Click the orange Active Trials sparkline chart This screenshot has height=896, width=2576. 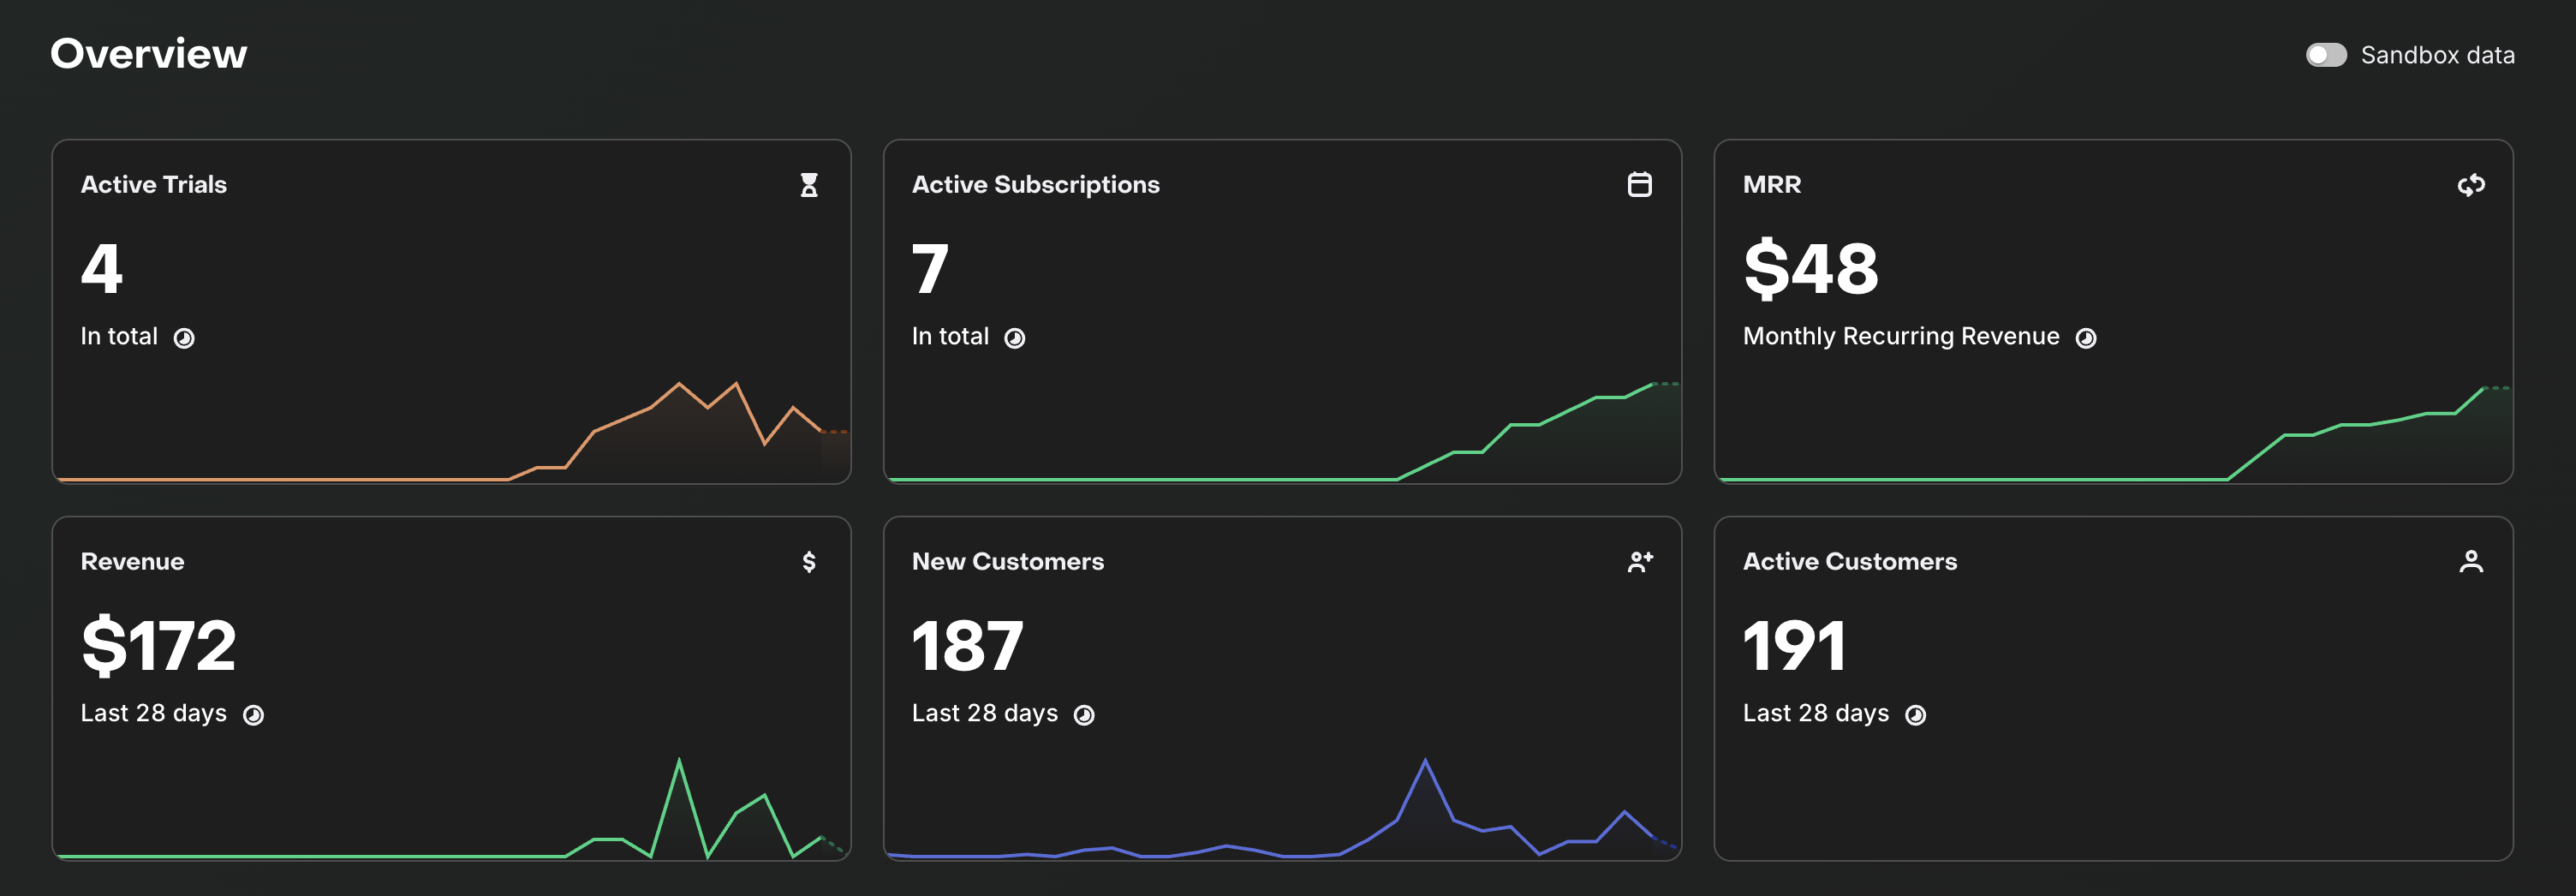452,431
